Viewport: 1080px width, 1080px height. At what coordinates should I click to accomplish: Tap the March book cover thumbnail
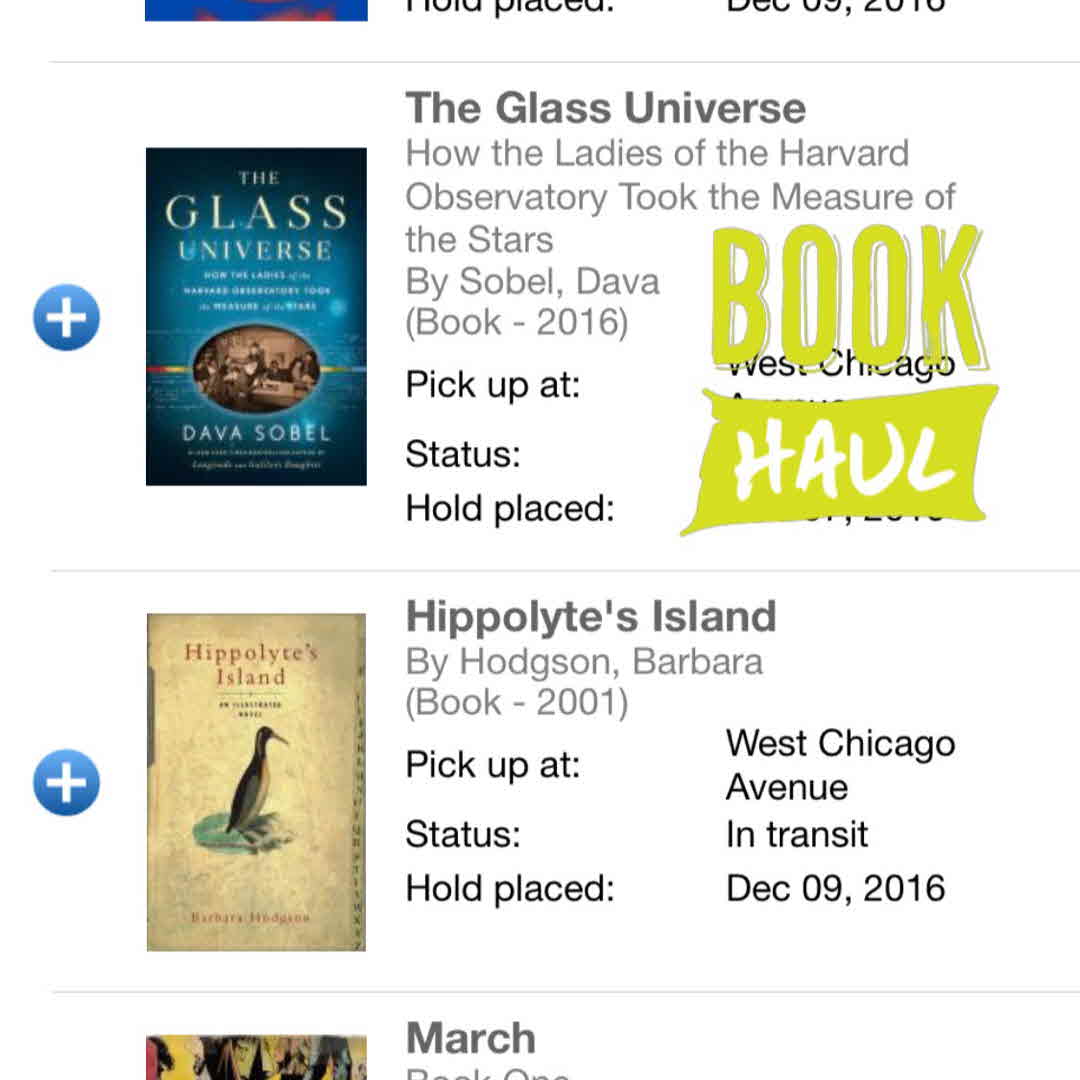coord(256,1058)
